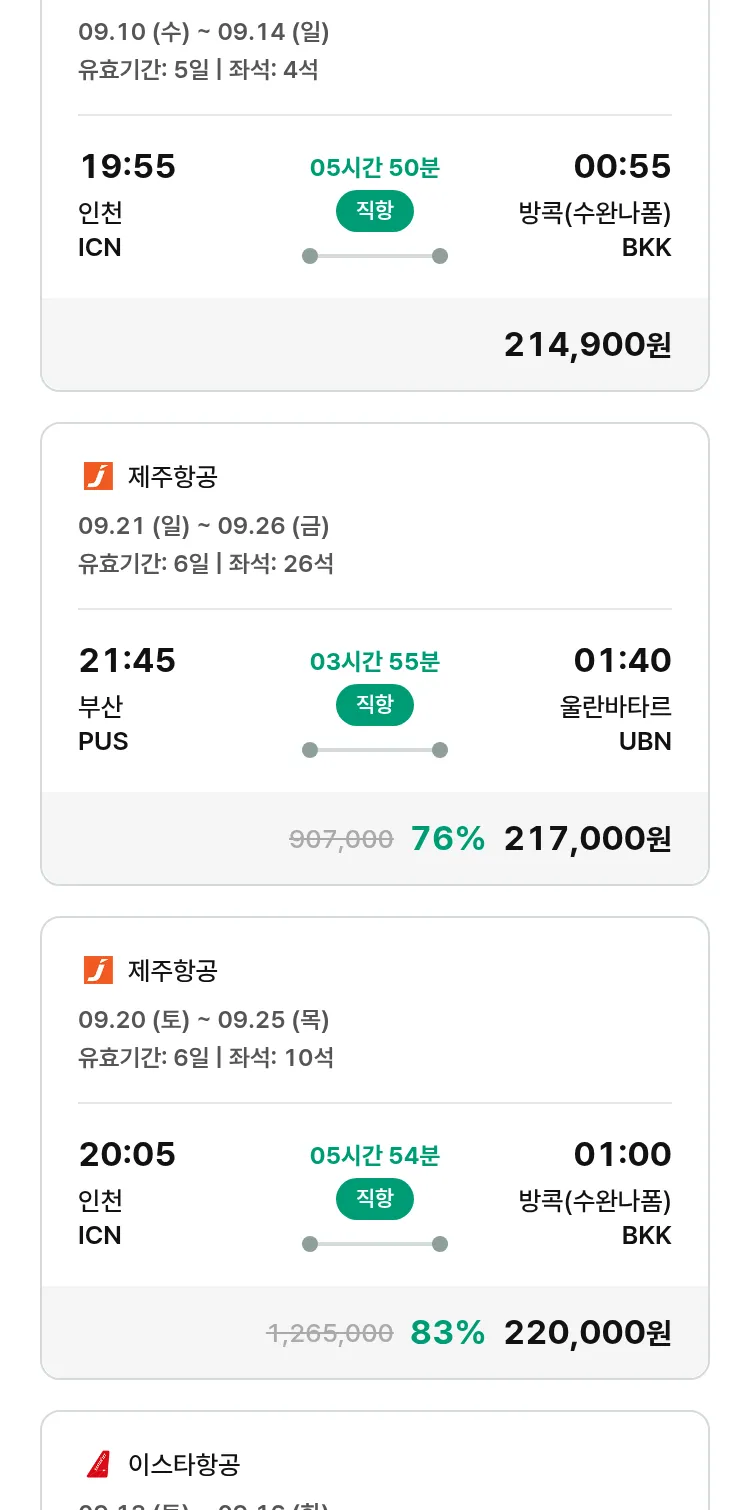This screenshot has height=1510, width=750.
Task: Click Jeju Air logo on Busan flight card
Action: (x=98, y=477)
